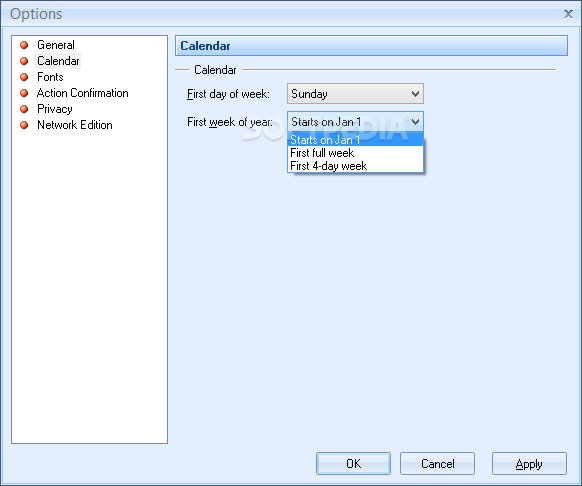Click the Cancel button
The height and width of the screenshot is (486, 582).
(x=437, y=463)
